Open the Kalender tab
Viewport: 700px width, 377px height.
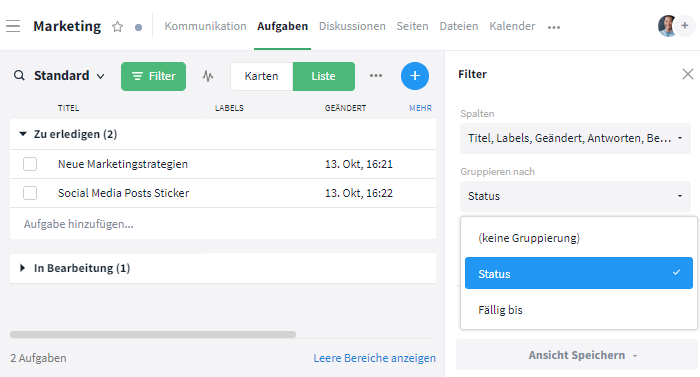tap(512, 26)
